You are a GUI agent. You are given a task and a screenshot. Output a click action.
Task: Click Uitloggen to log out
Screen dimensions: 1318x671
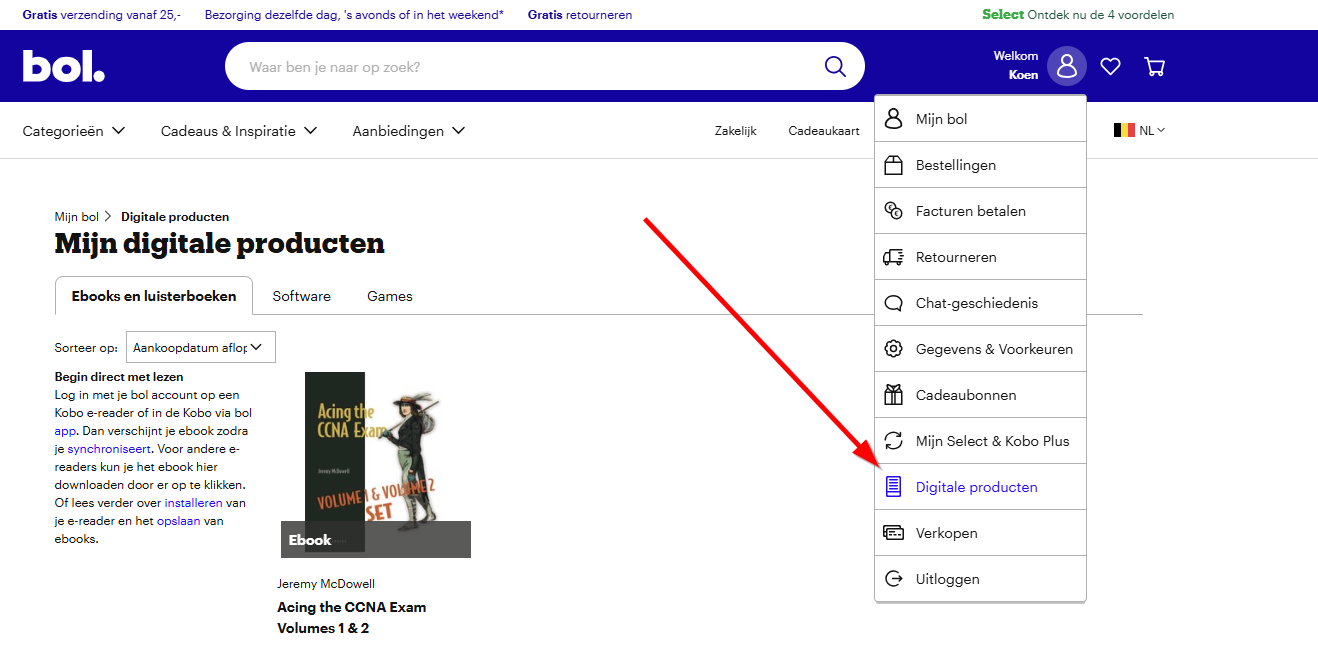click(947, 579)
